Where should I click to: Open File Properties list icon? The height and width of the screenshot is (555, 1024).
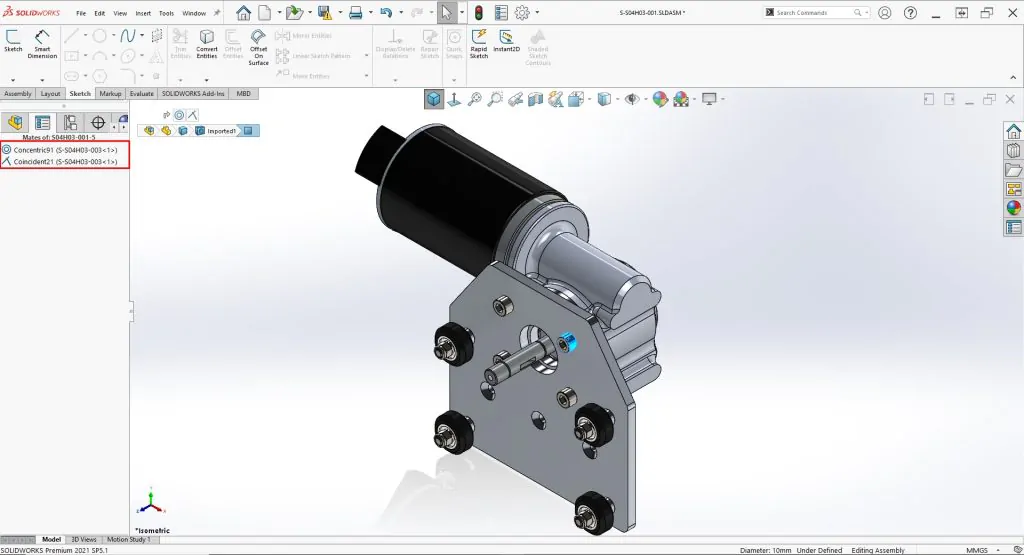(501, 12)
